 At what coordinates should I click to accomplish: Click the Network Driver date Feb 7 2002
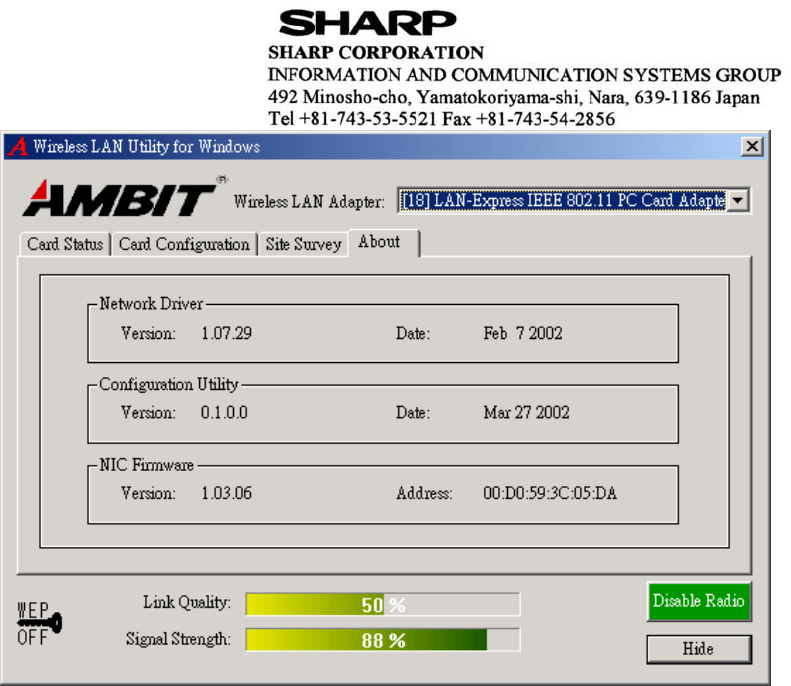tap(523, 333)
